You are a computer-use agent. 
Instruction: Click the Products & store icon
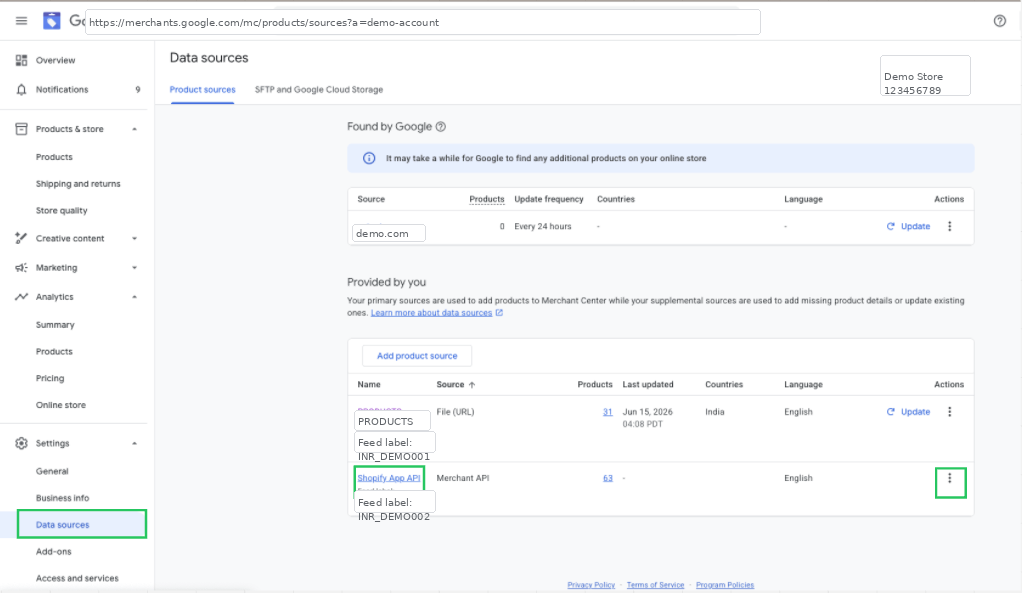click(22, 129)
